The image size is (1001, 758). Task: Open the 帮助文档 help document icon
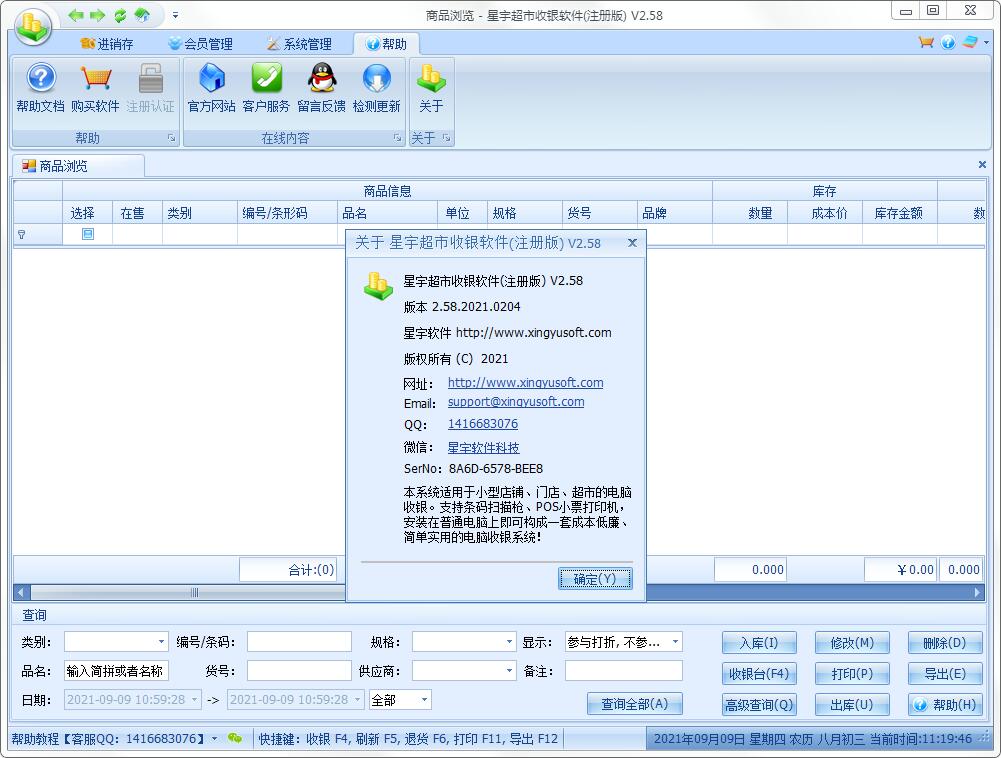[x=40, y=80]
